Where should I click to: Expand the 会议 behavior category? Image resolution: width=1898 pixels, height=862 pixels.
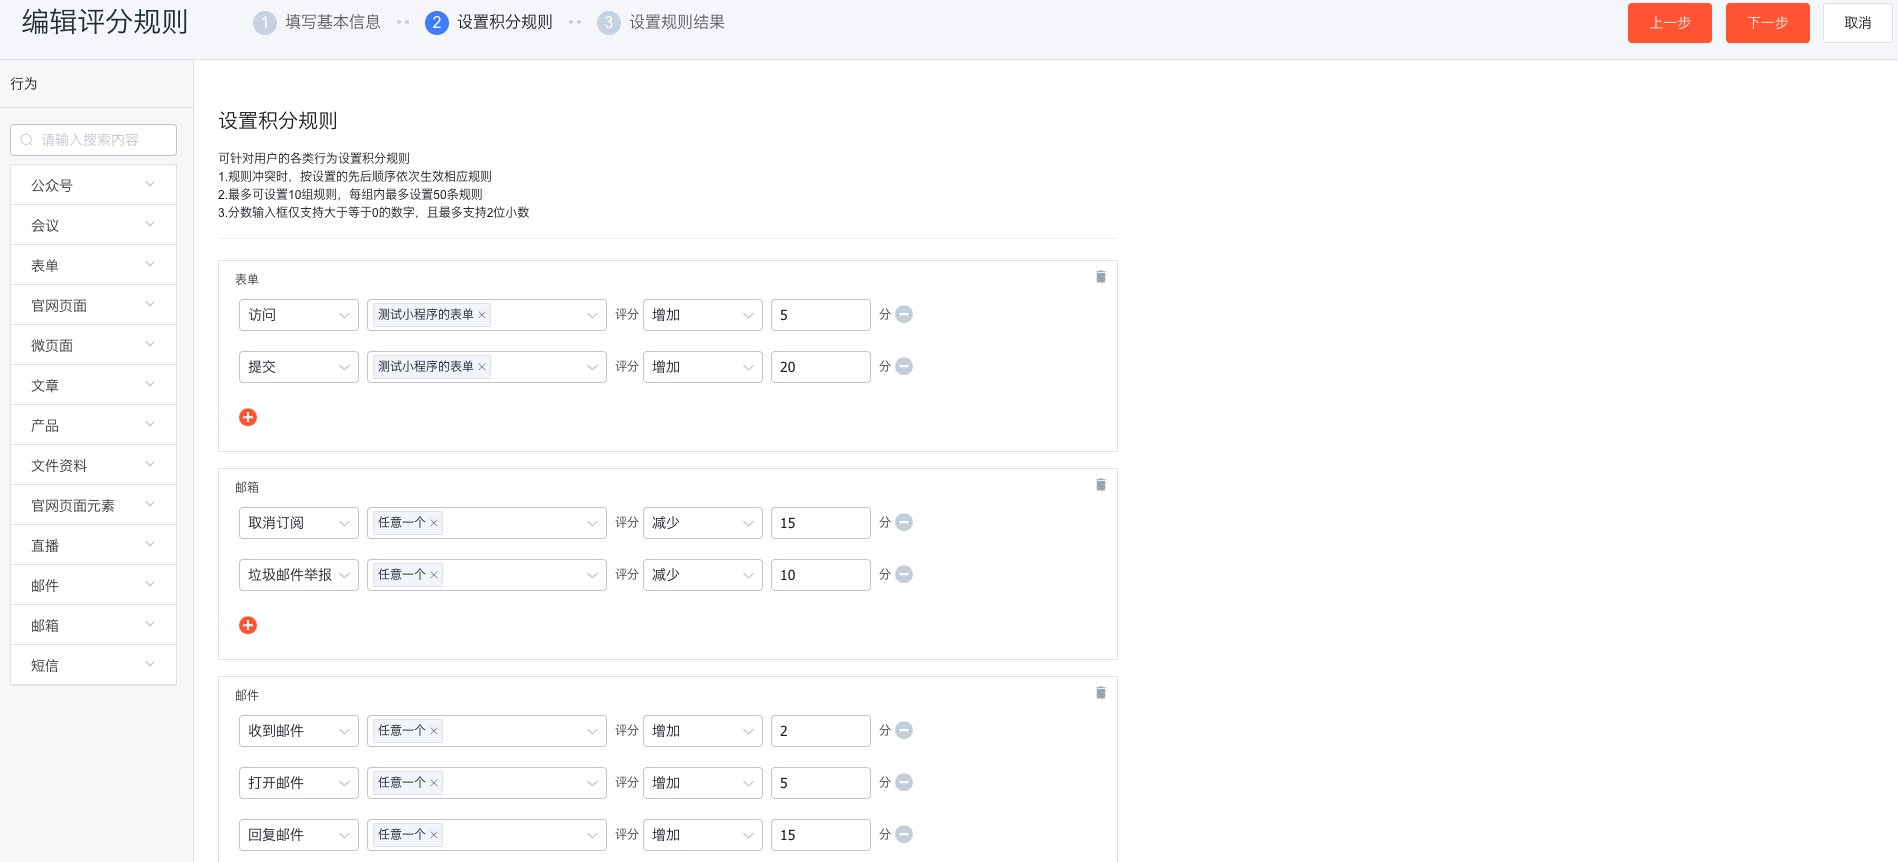tap(93, 225)
